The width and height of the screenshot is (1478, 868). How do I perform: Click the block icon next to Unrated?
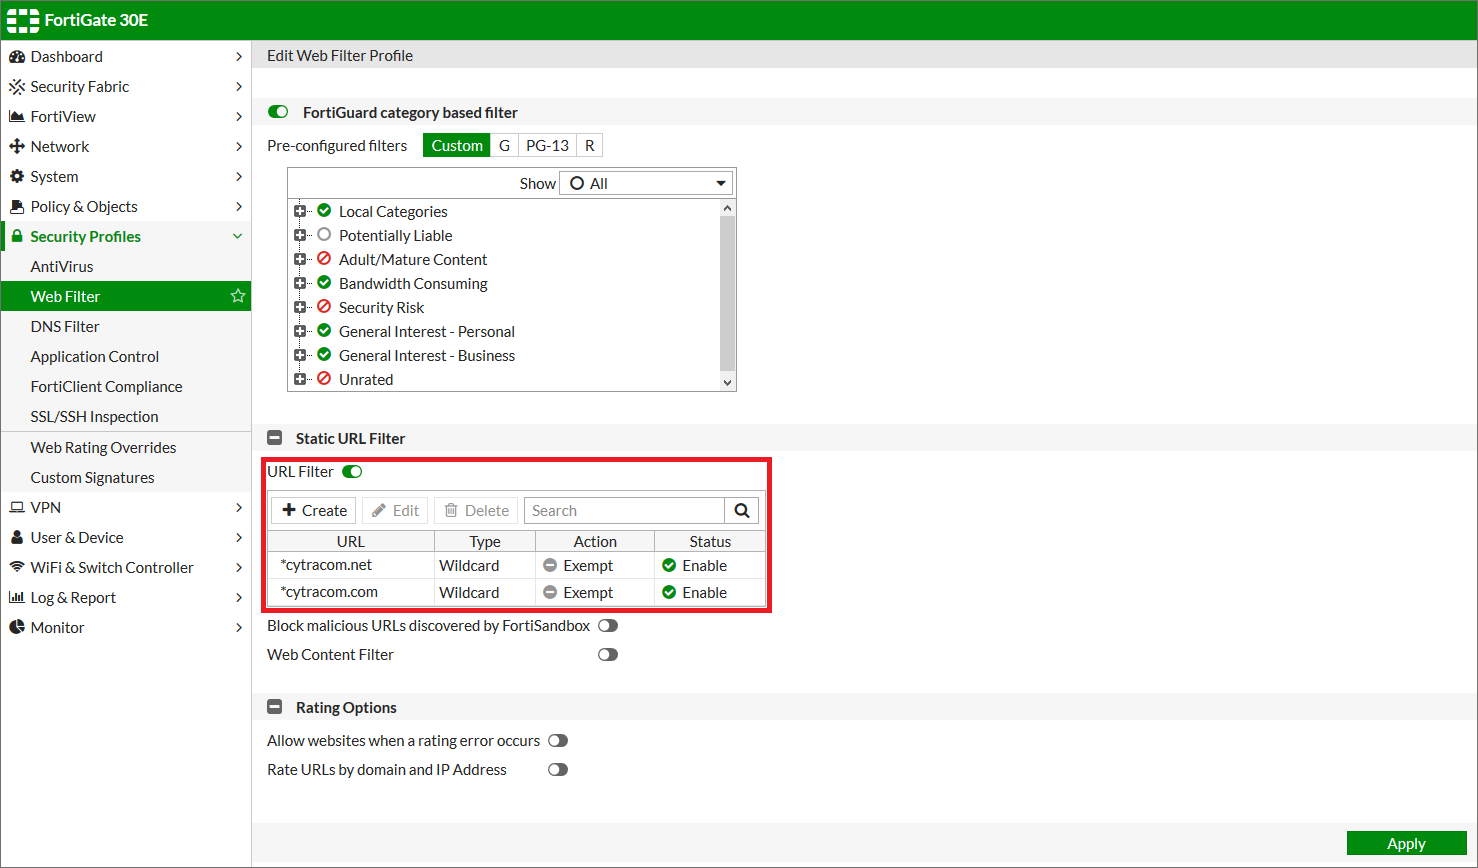coord(324,379)
